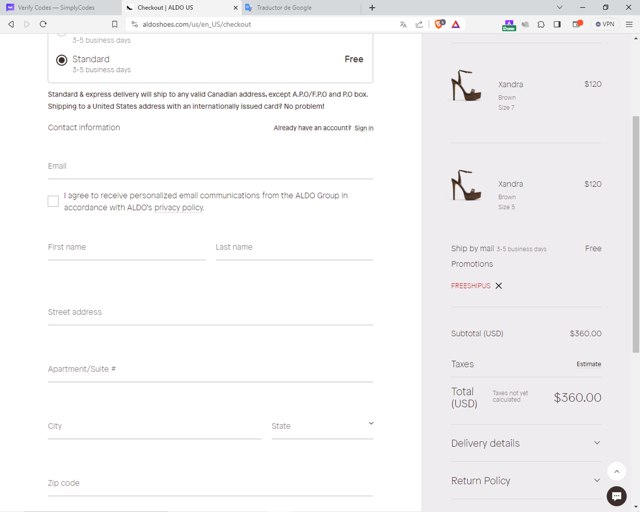Switch to Verify Codes SimplyCodes tab
Viewport: 640px width, 512px height.
[61, 8]
